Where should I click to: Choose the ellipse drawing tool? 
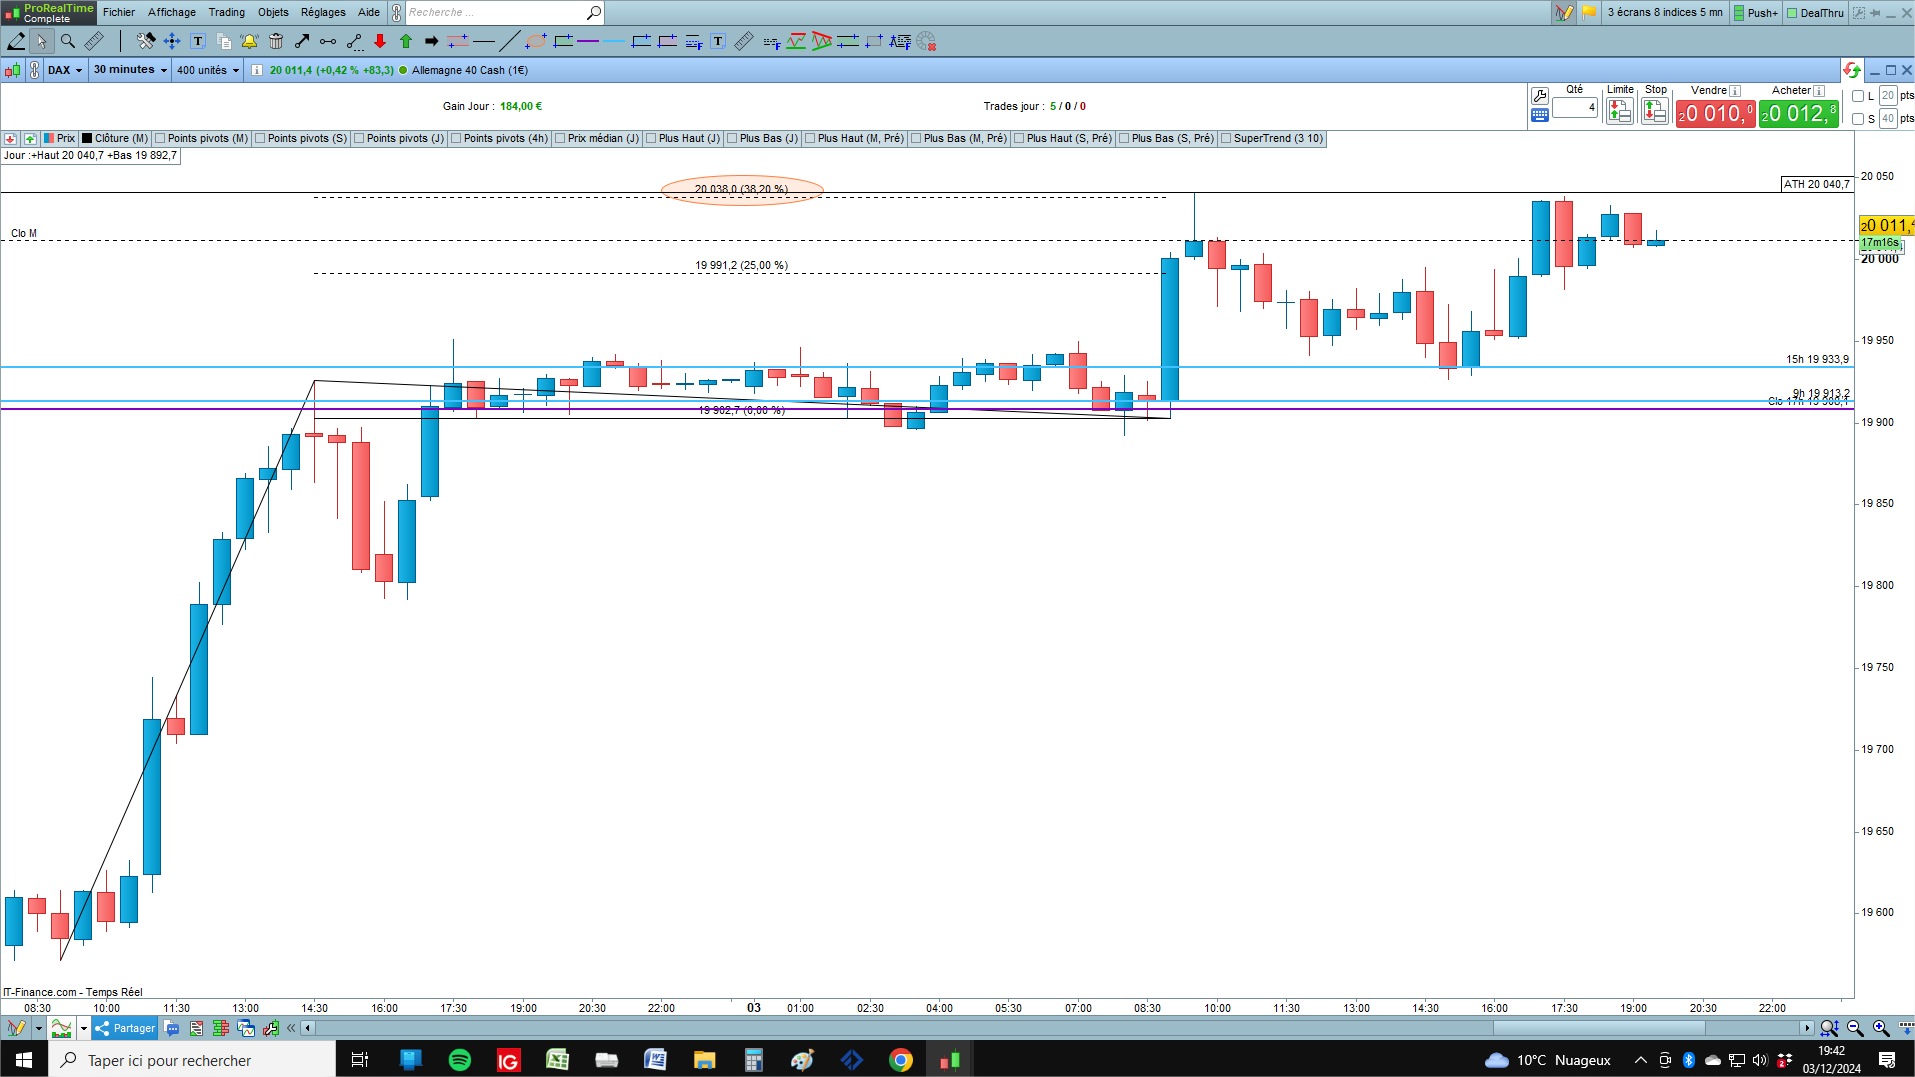[536, 41]
